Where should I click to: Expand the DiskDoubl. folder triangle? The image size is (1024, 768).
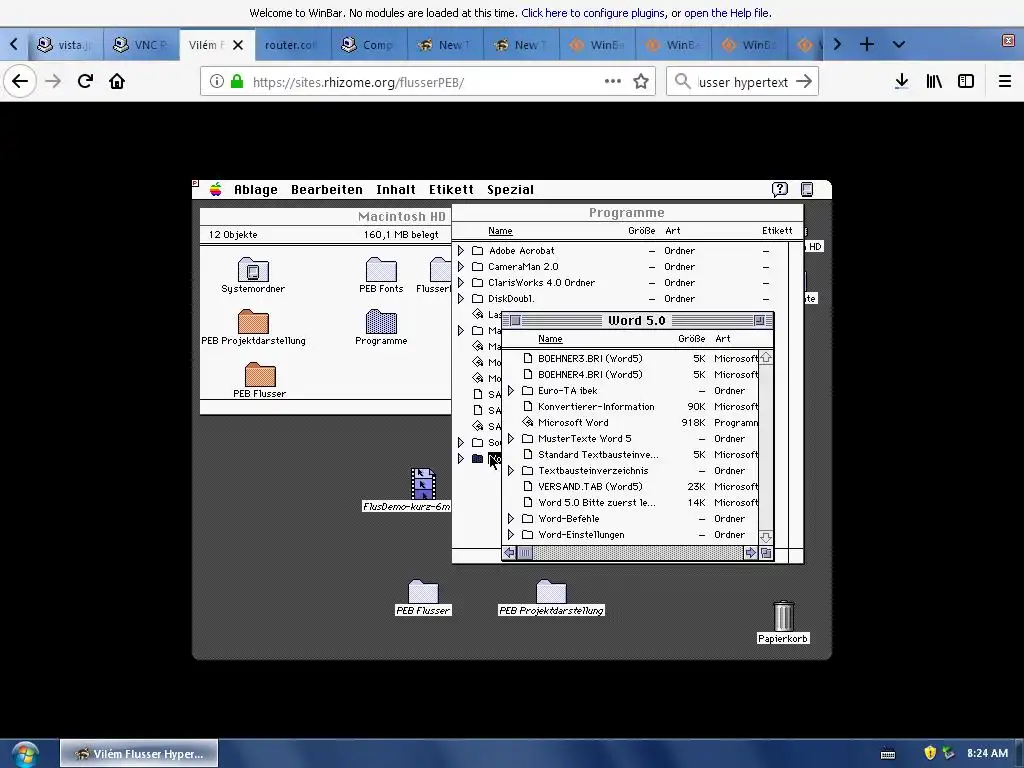pos(461,298)
